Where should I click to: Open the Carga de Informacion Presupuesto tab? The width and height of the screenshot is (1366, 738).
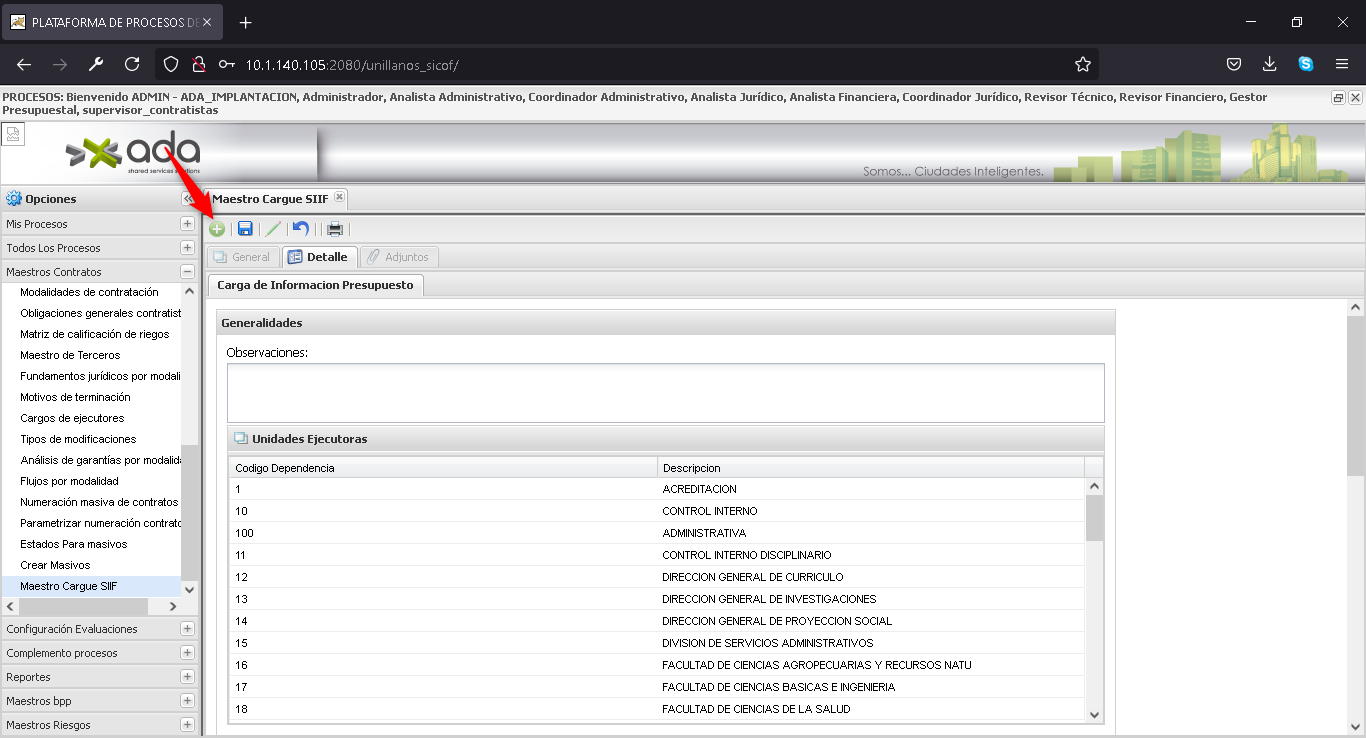point(315,285)
